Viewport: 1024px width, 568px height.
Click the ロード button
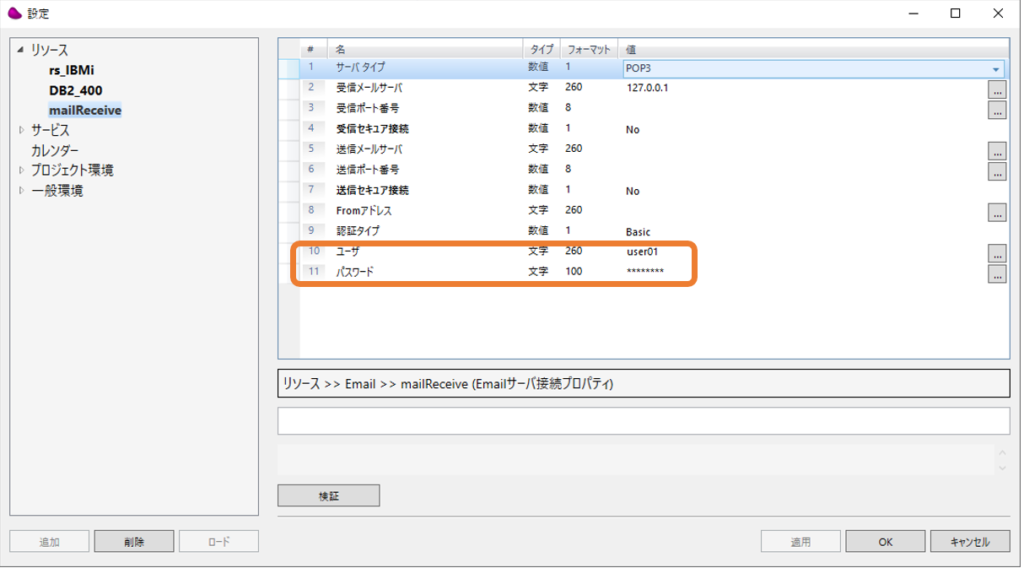(x=219, y=541)
